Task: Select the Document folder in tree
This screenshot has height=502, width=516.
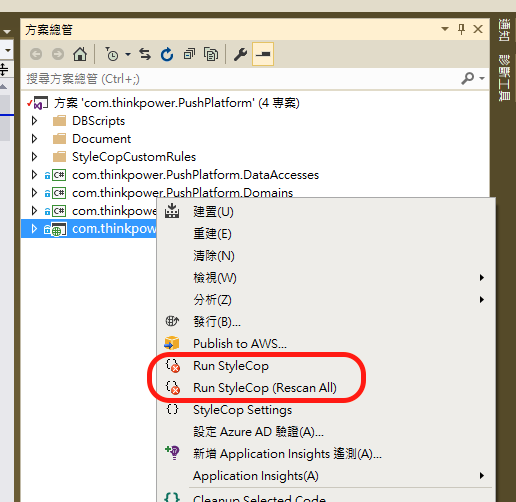Action: [x=101, y=139]
